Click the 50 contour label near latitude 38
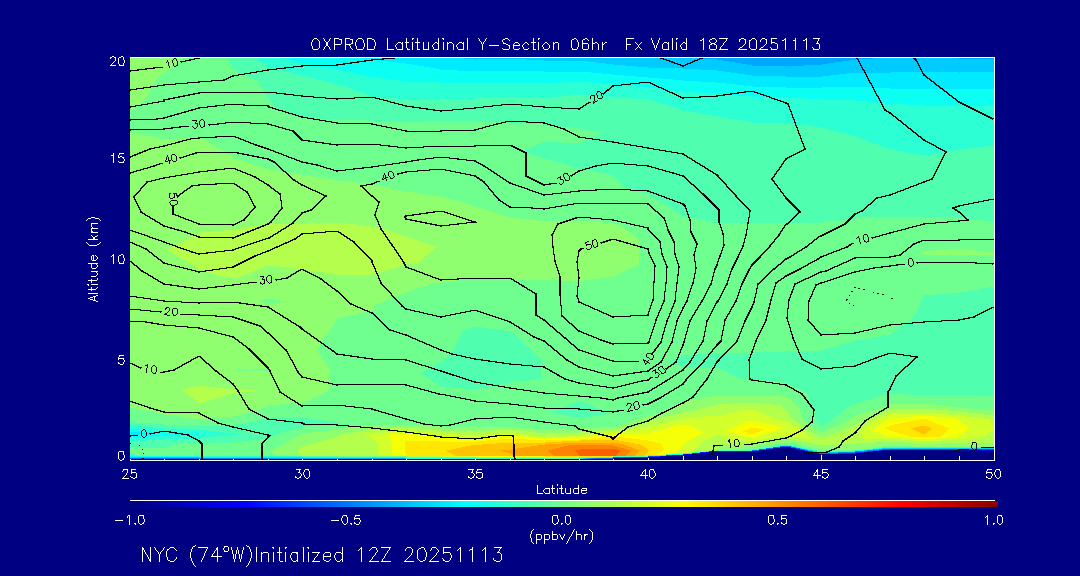 [x=592, y=245]
